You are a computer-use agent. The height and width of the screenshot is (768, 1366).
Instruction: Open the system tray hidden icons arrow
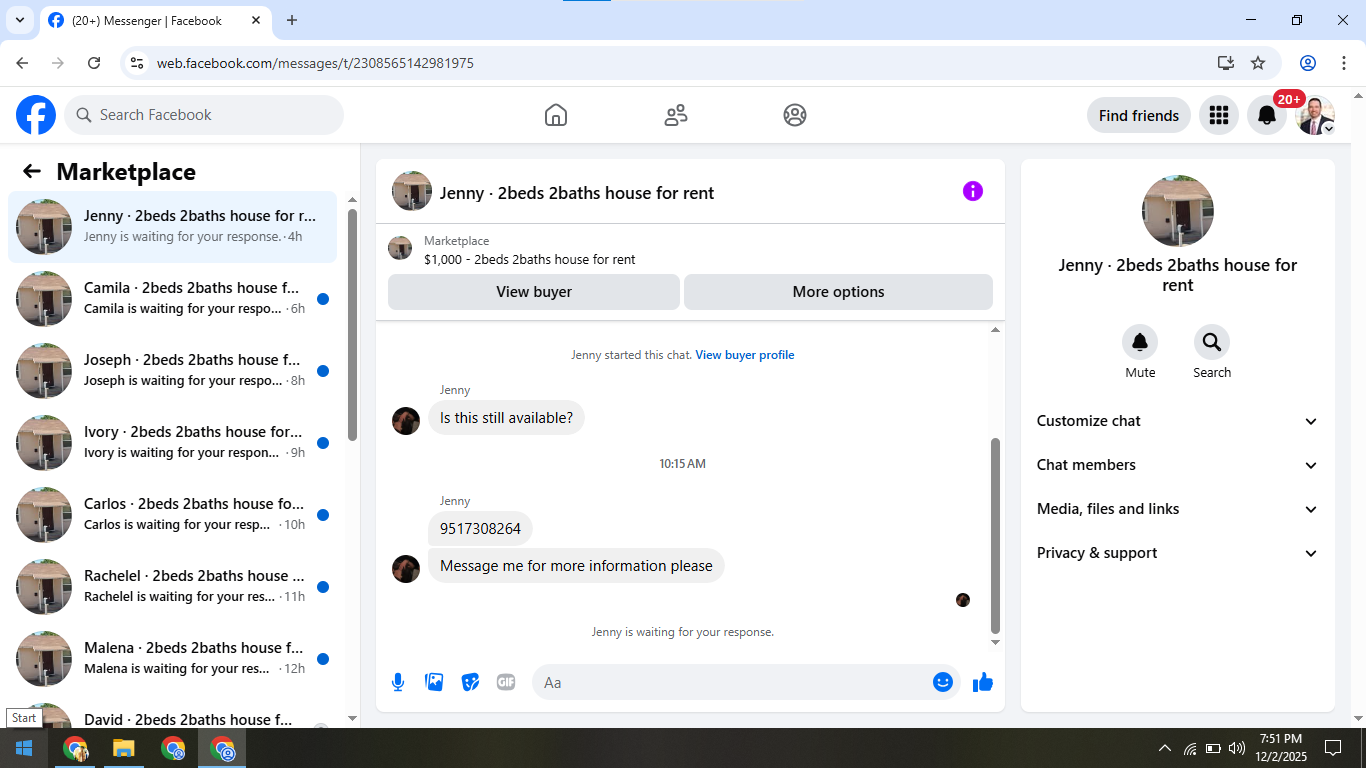[1164, 748]
